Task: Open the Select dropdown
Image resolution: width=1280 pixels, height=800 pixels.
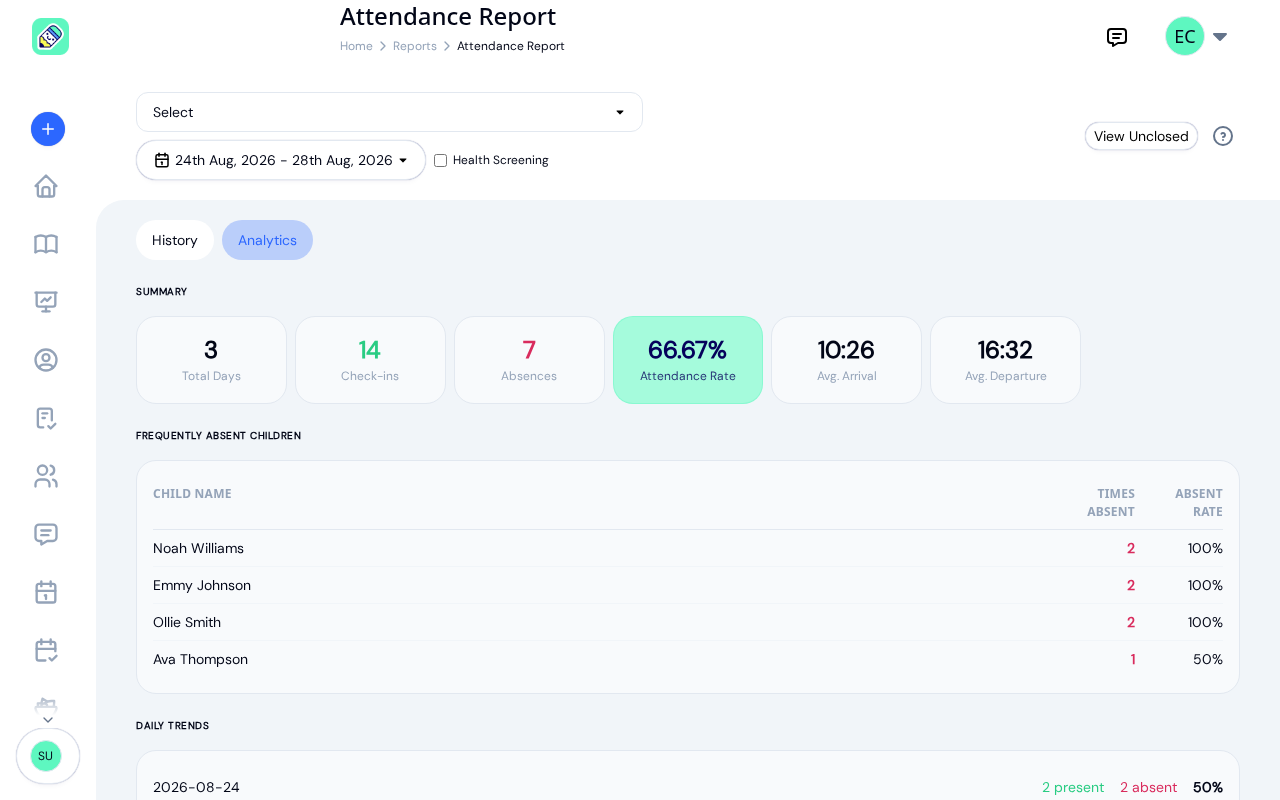Action: (x=389, y=112)
